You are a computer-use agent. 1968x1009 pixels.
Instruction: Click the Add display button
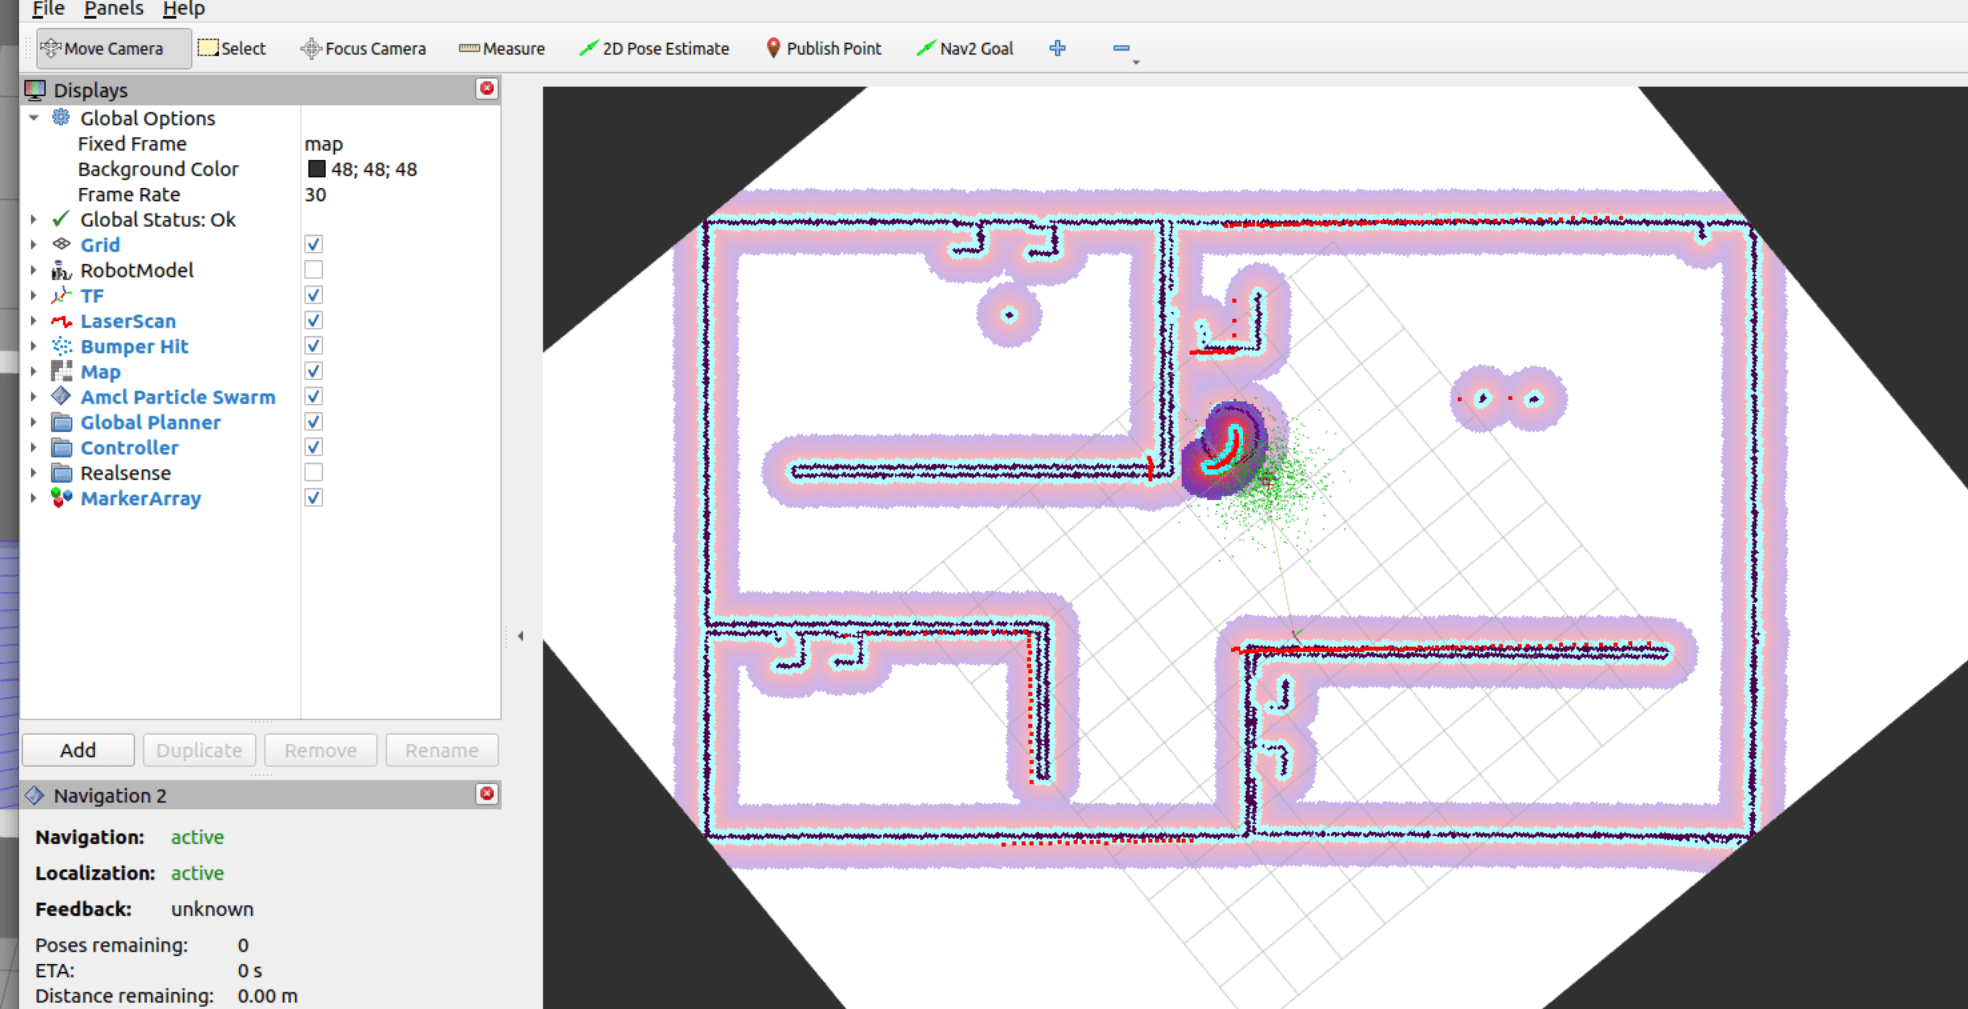point(78,750)
